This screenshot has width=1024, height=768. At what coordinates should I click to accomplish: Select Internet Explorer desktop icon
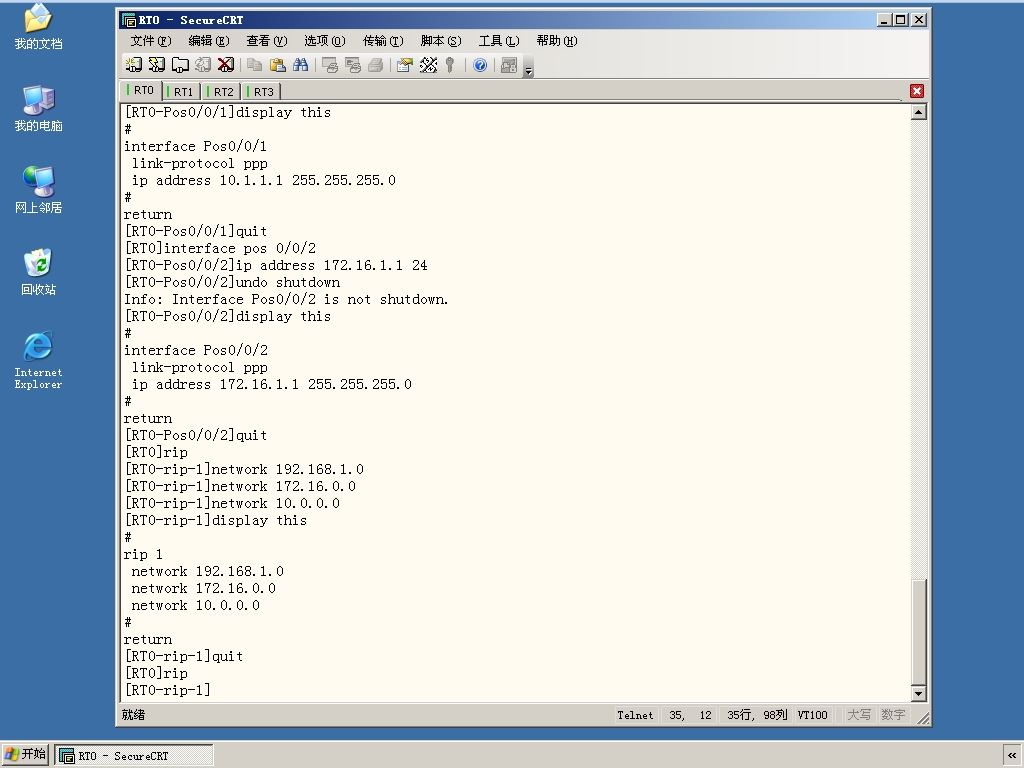point(38,360)
